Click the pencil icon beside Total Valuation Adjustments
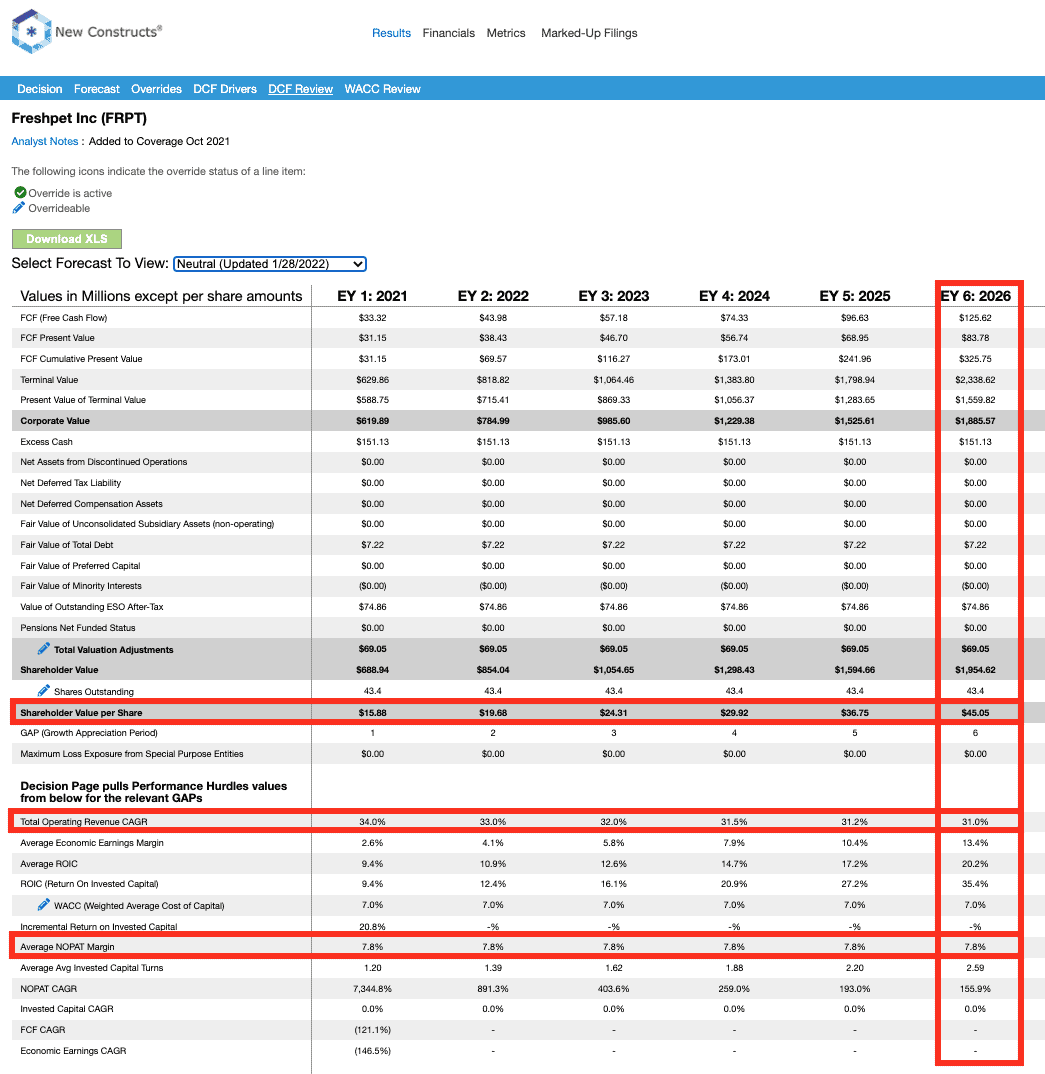The width and height of the screenshot is (1045, 1074). [44, 648]
